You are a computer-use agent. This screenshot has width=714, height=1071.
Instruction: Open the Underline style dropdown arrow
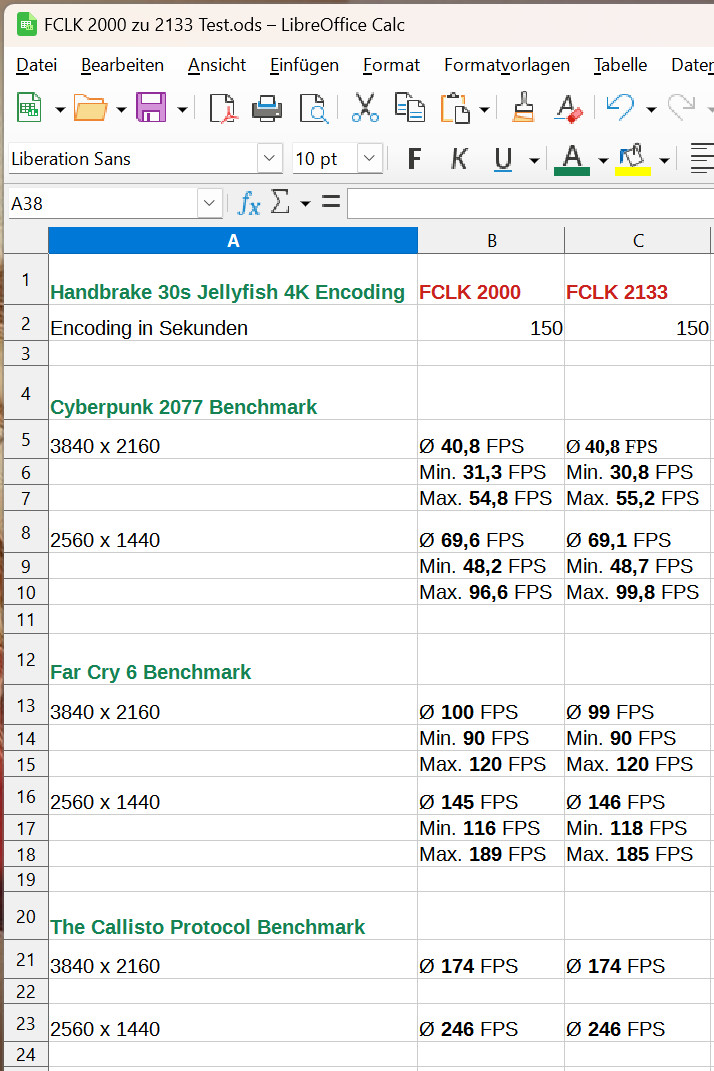[534, 161]
